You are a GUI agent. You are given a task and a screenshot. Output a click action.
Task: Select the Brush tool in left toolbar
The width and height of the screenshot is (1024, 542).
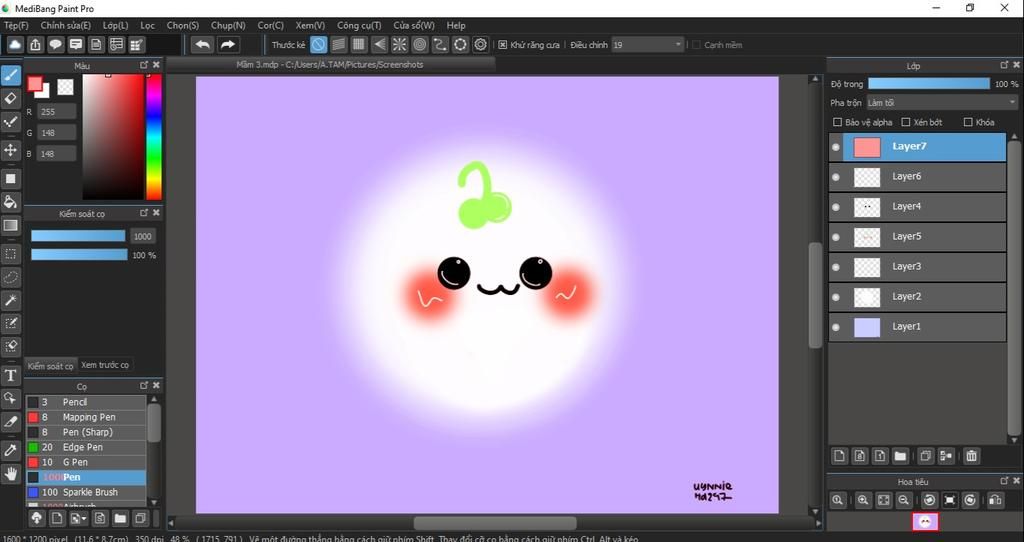click(10, 75)
